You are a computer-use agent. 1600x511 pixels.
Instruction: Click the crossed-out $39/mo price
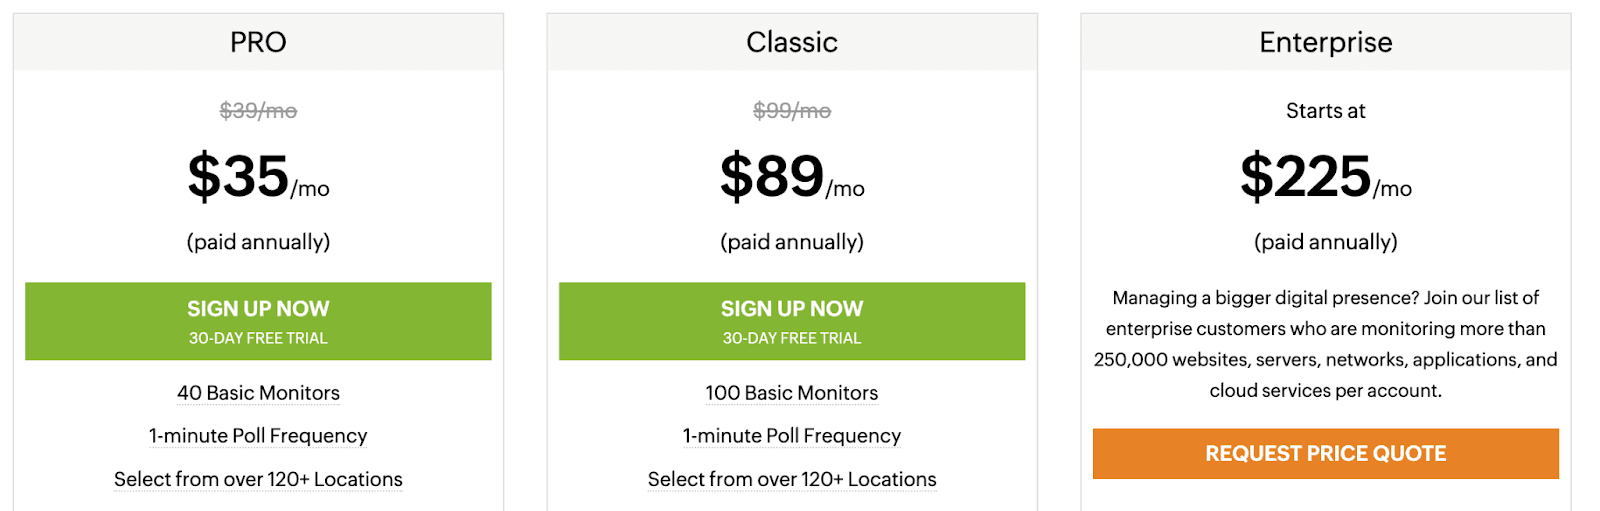[258, 111]
